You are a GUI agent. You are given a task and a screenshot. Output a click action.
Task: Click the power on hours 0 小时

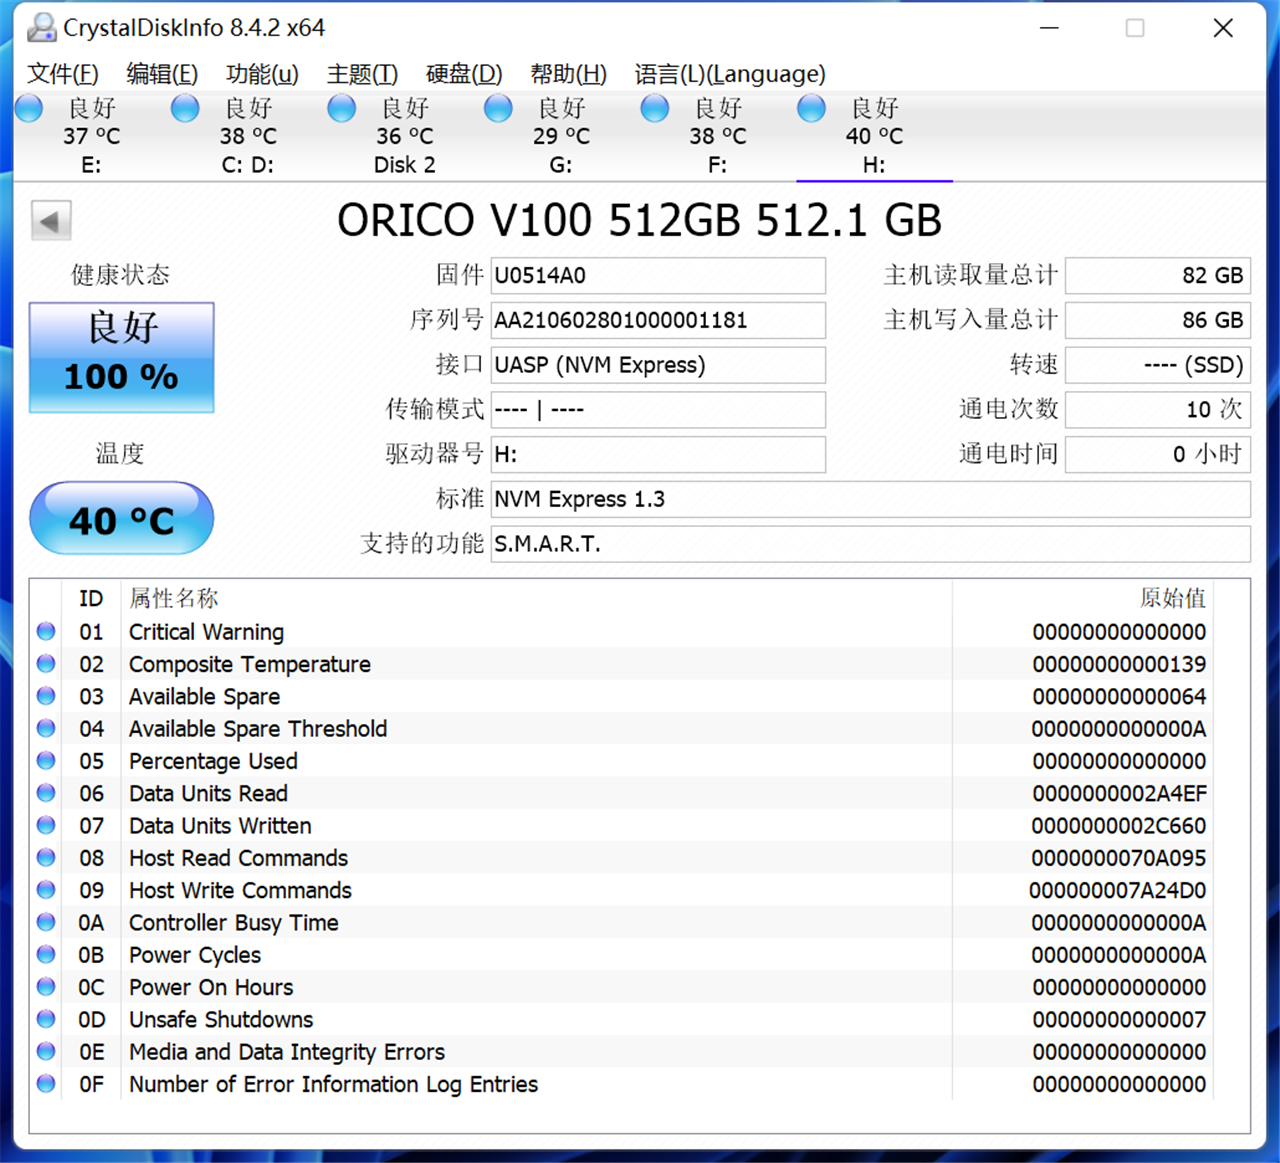click(x=1158, y=454)
